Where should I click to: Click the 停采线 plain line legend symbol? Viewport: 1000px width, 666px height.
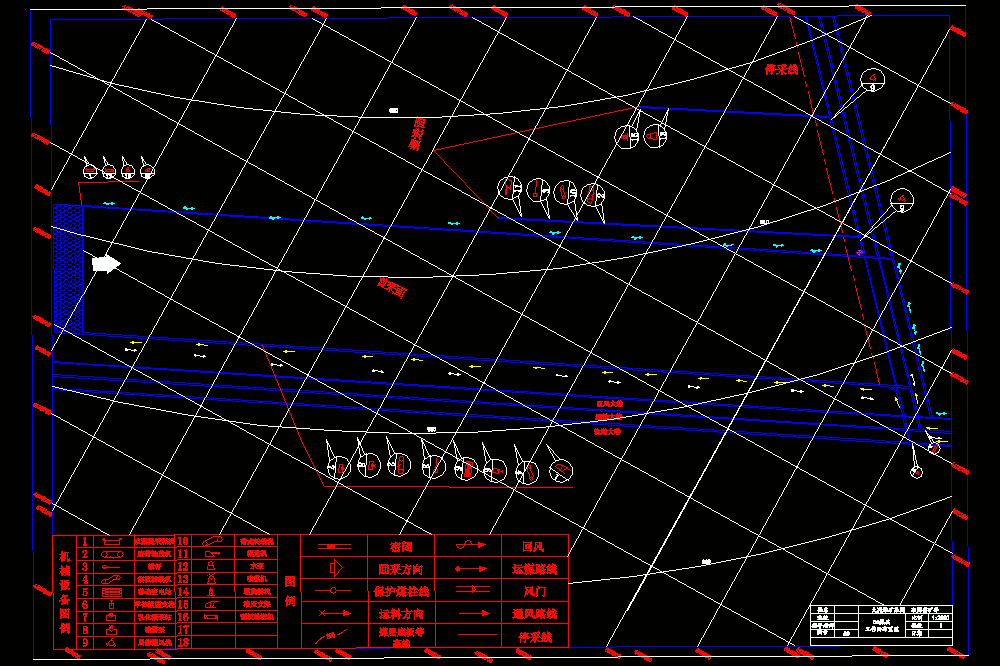477,635
